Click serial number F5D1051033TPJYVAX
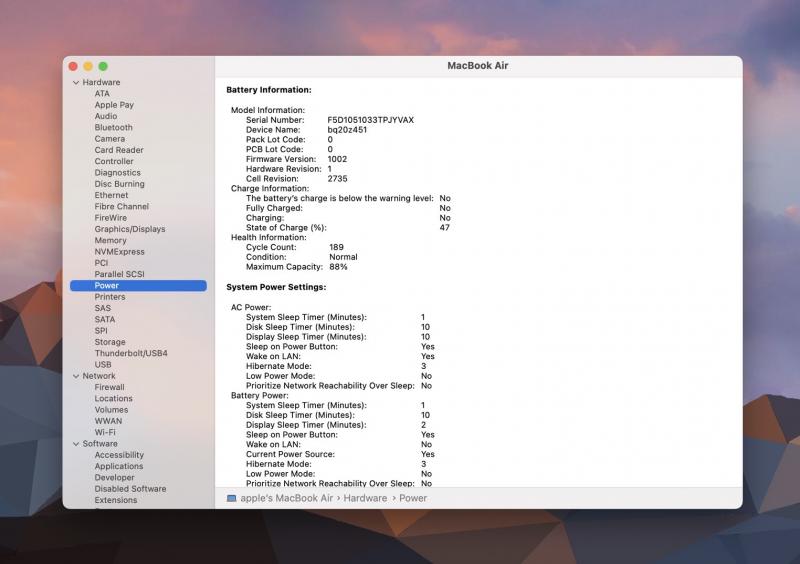800x564 pixels. tap(371, 120)
